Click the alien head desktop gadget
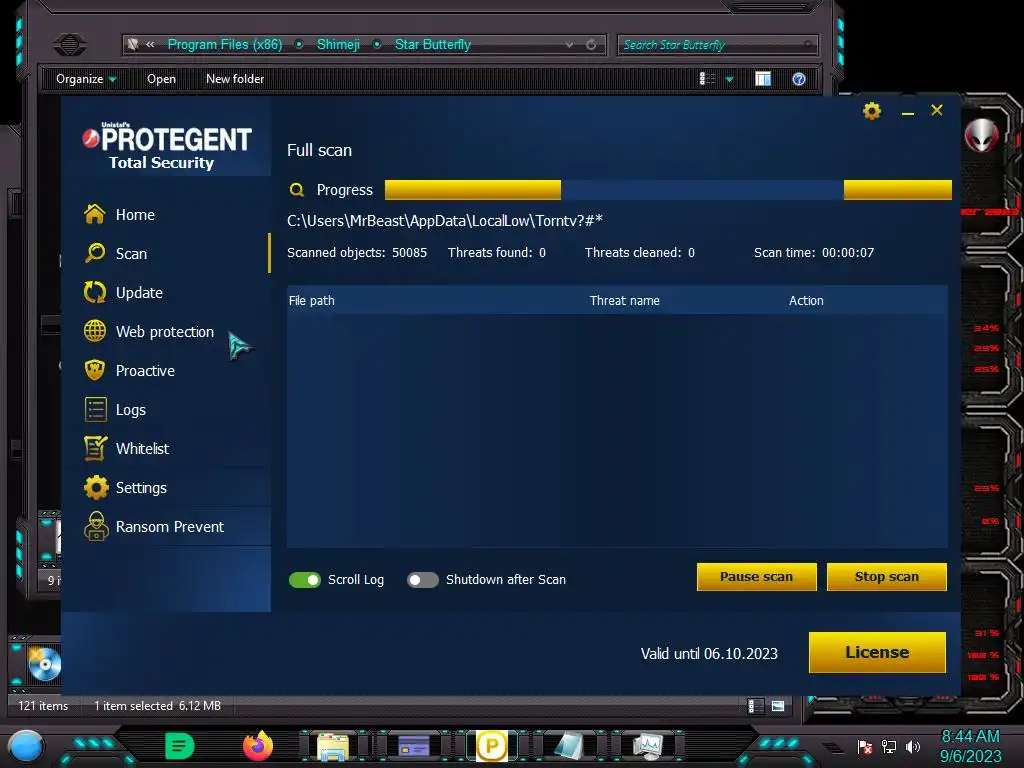Image resolution: width=1024 pixels, height=768 pixels. click(982, 135)
